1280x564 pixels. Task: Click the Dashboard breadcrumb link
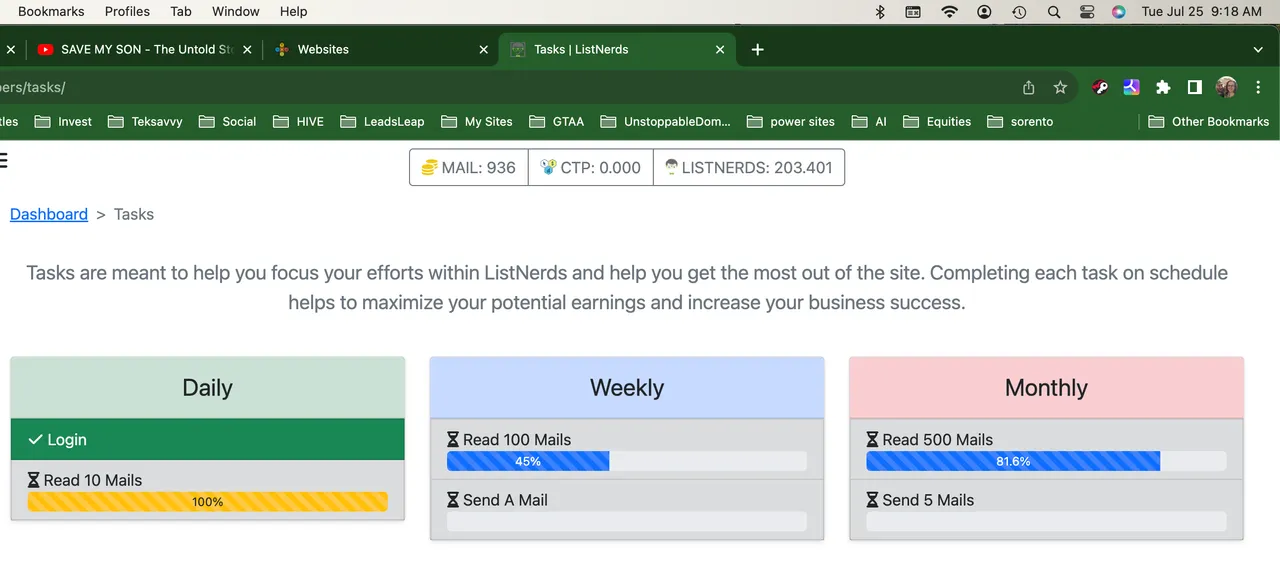coord(49,214)
